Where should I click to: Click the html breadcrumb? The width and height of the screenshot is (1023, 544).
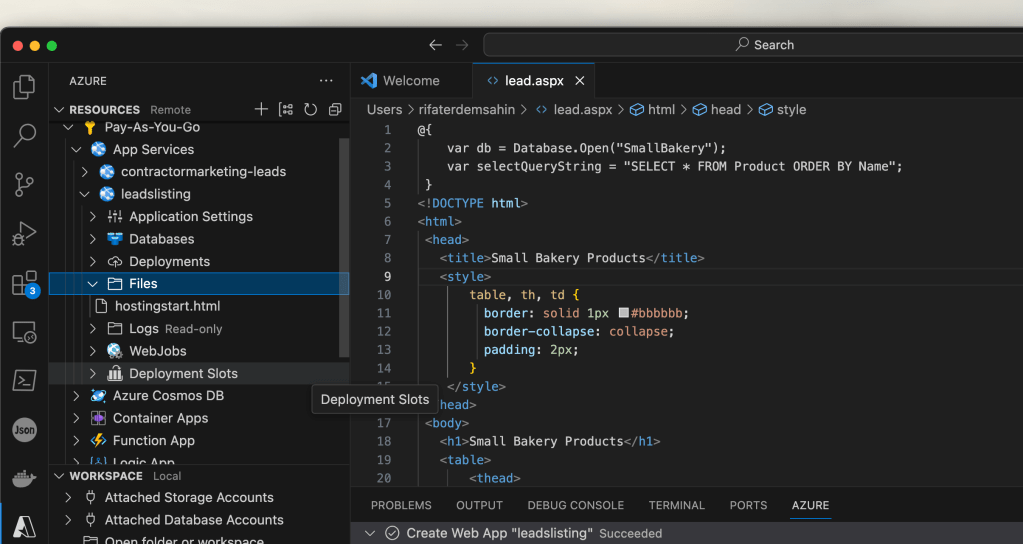pos(652,110)
